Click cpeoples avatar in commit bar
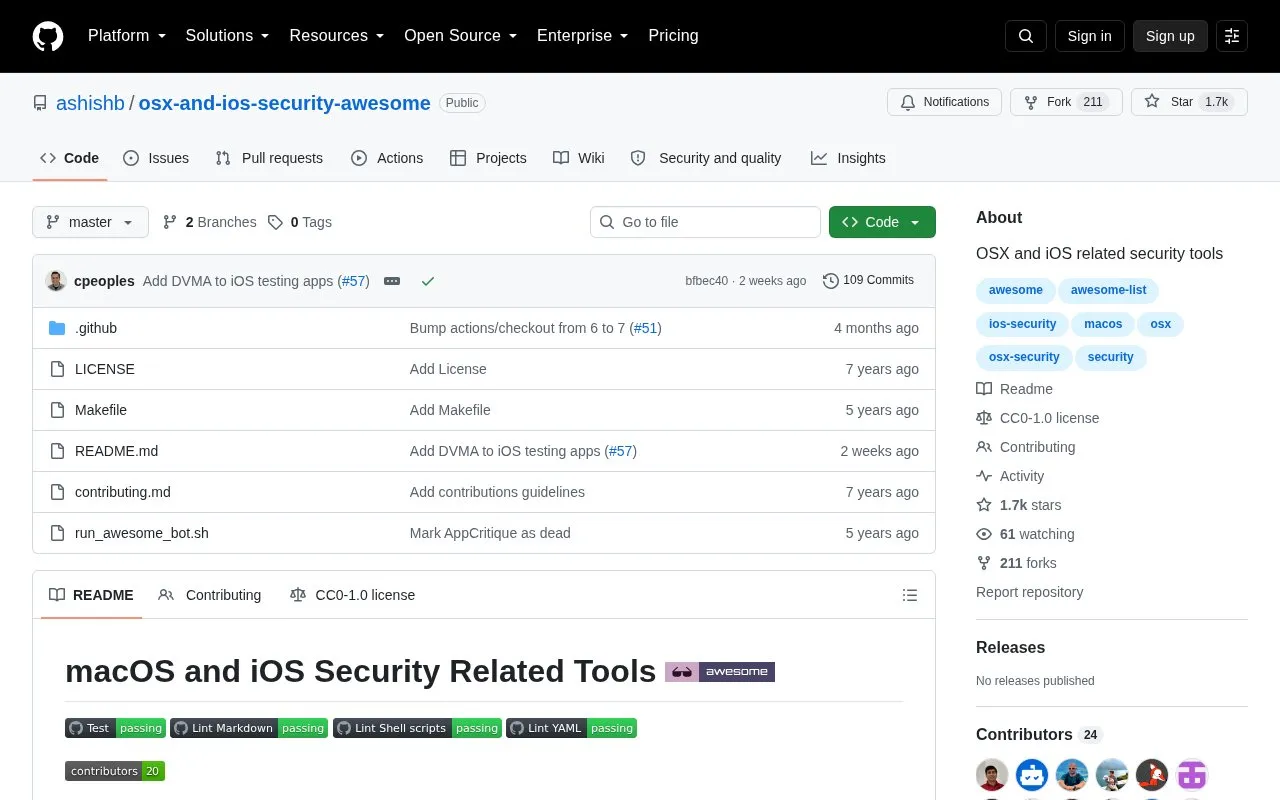1280x800 pixels. point(56,281)
